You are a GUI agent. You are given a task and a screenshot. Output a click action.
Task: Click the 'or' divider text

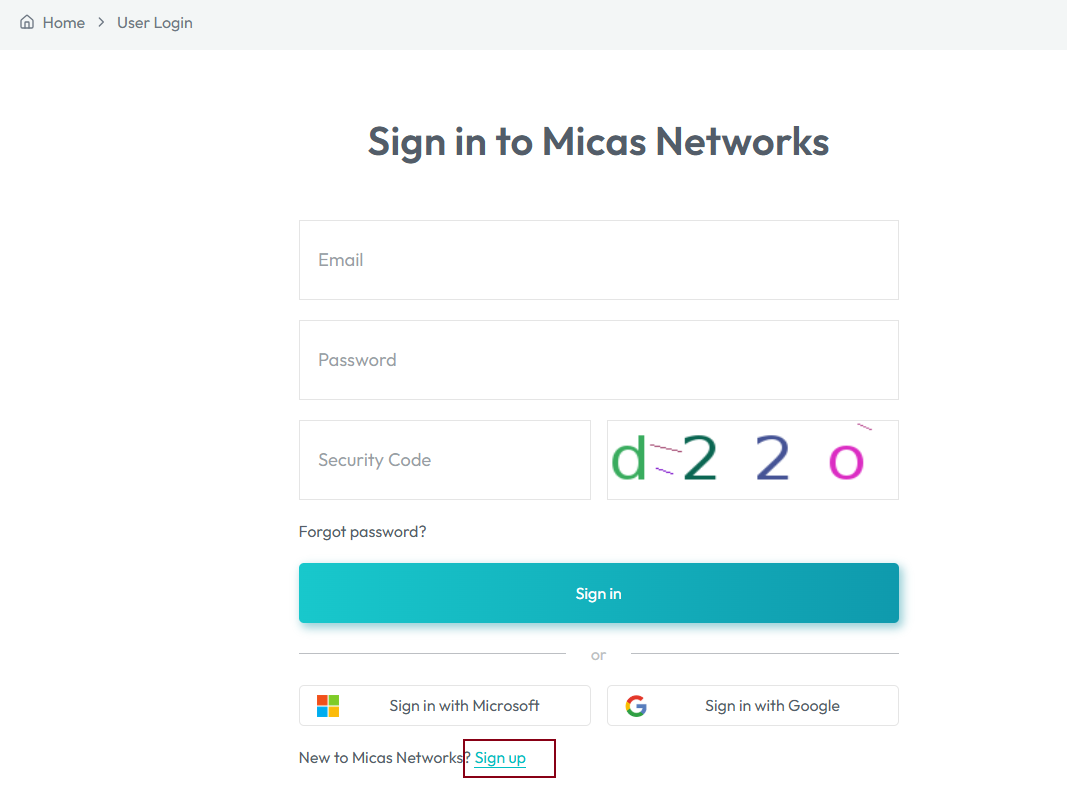pyautogui.click(x=598, y=655)
